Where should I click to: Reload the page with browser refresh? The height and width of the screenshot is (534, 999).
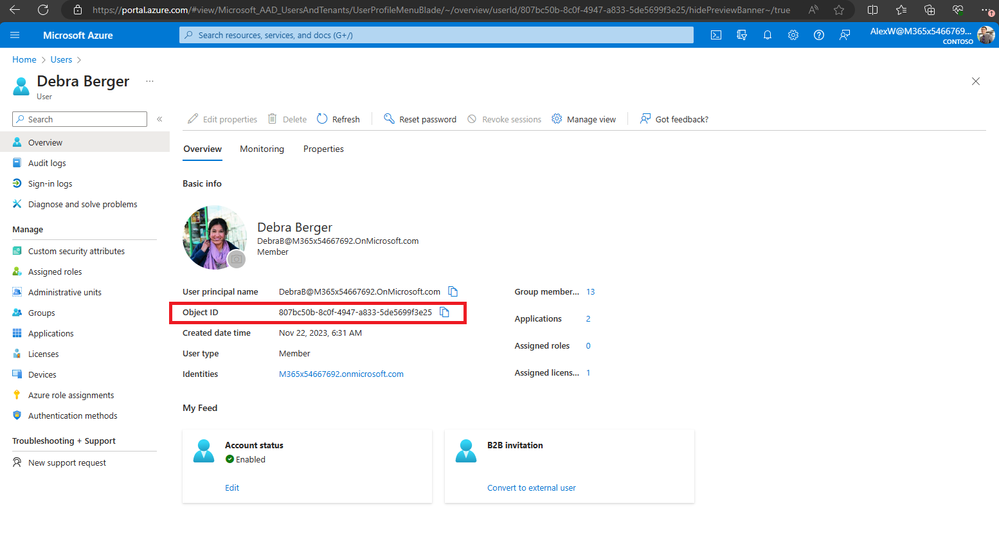43,10
